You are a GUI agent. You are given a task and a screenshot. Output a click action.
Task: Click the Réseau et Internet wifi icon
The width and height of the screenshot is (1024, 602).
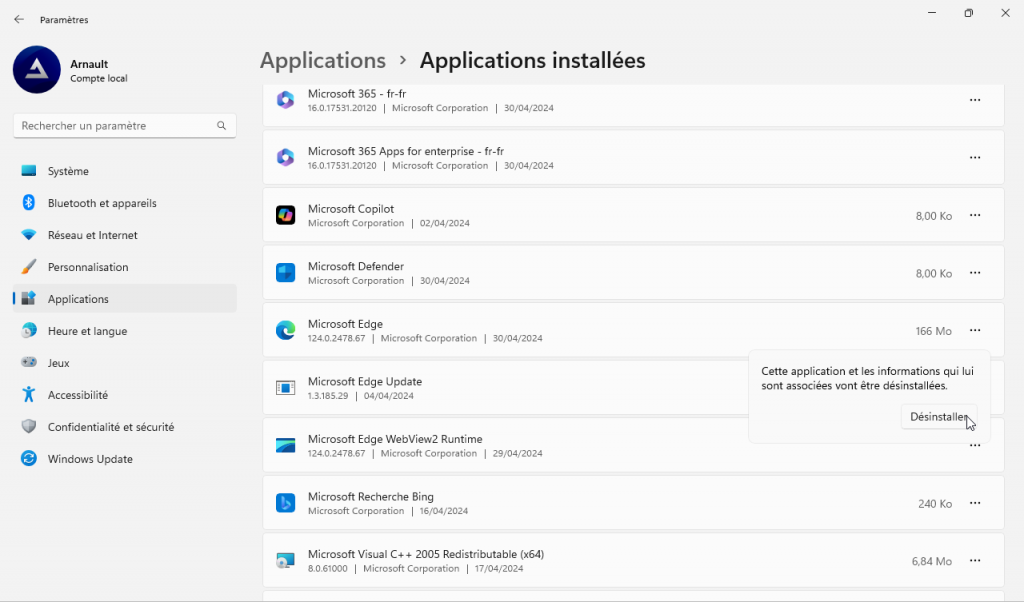pyautogui.click(x=29, y=235)
